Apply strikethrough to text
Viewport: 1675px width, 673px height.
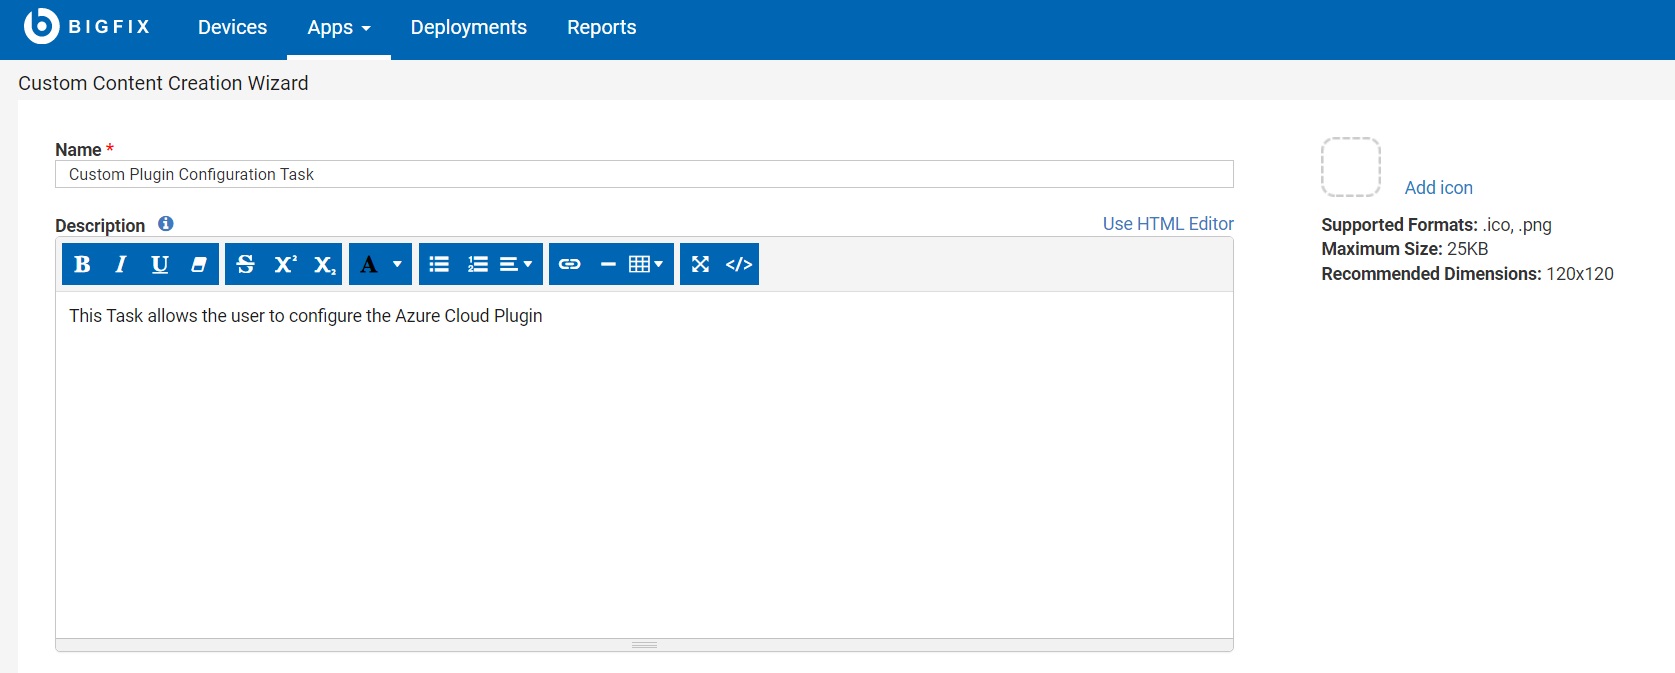click(245, 264)
